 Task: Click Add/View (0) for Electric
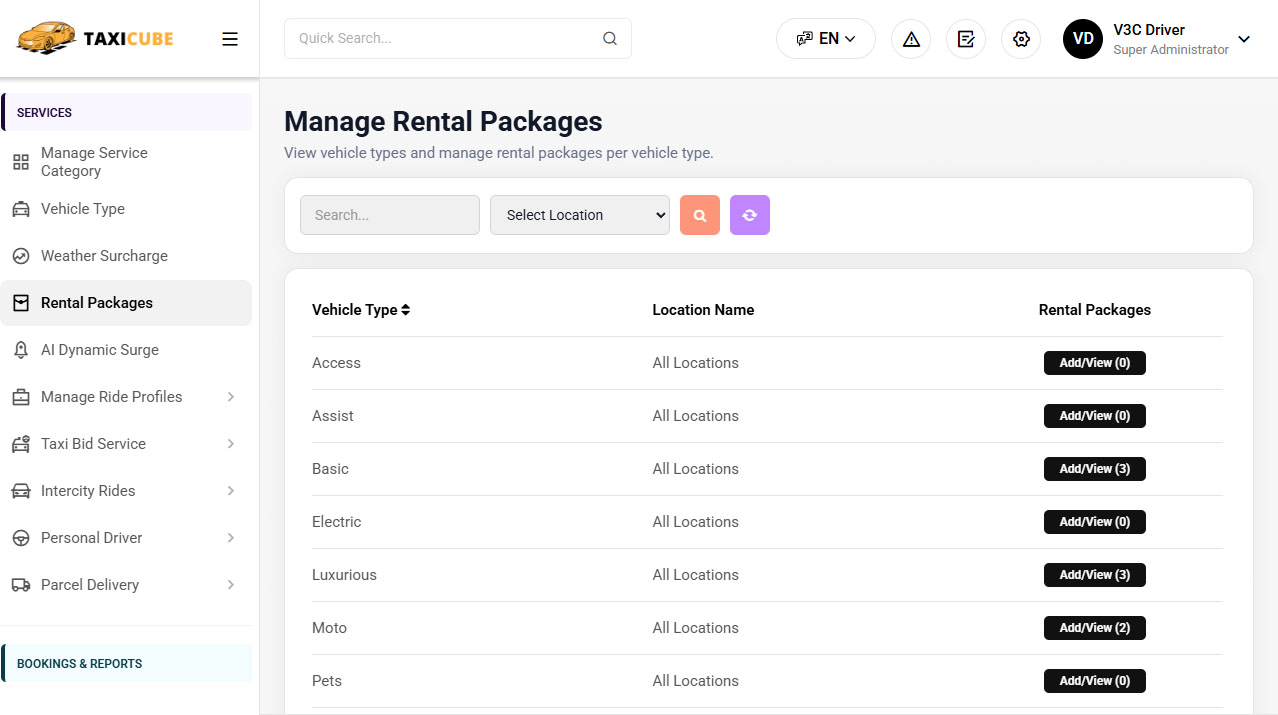point(1095,522)
